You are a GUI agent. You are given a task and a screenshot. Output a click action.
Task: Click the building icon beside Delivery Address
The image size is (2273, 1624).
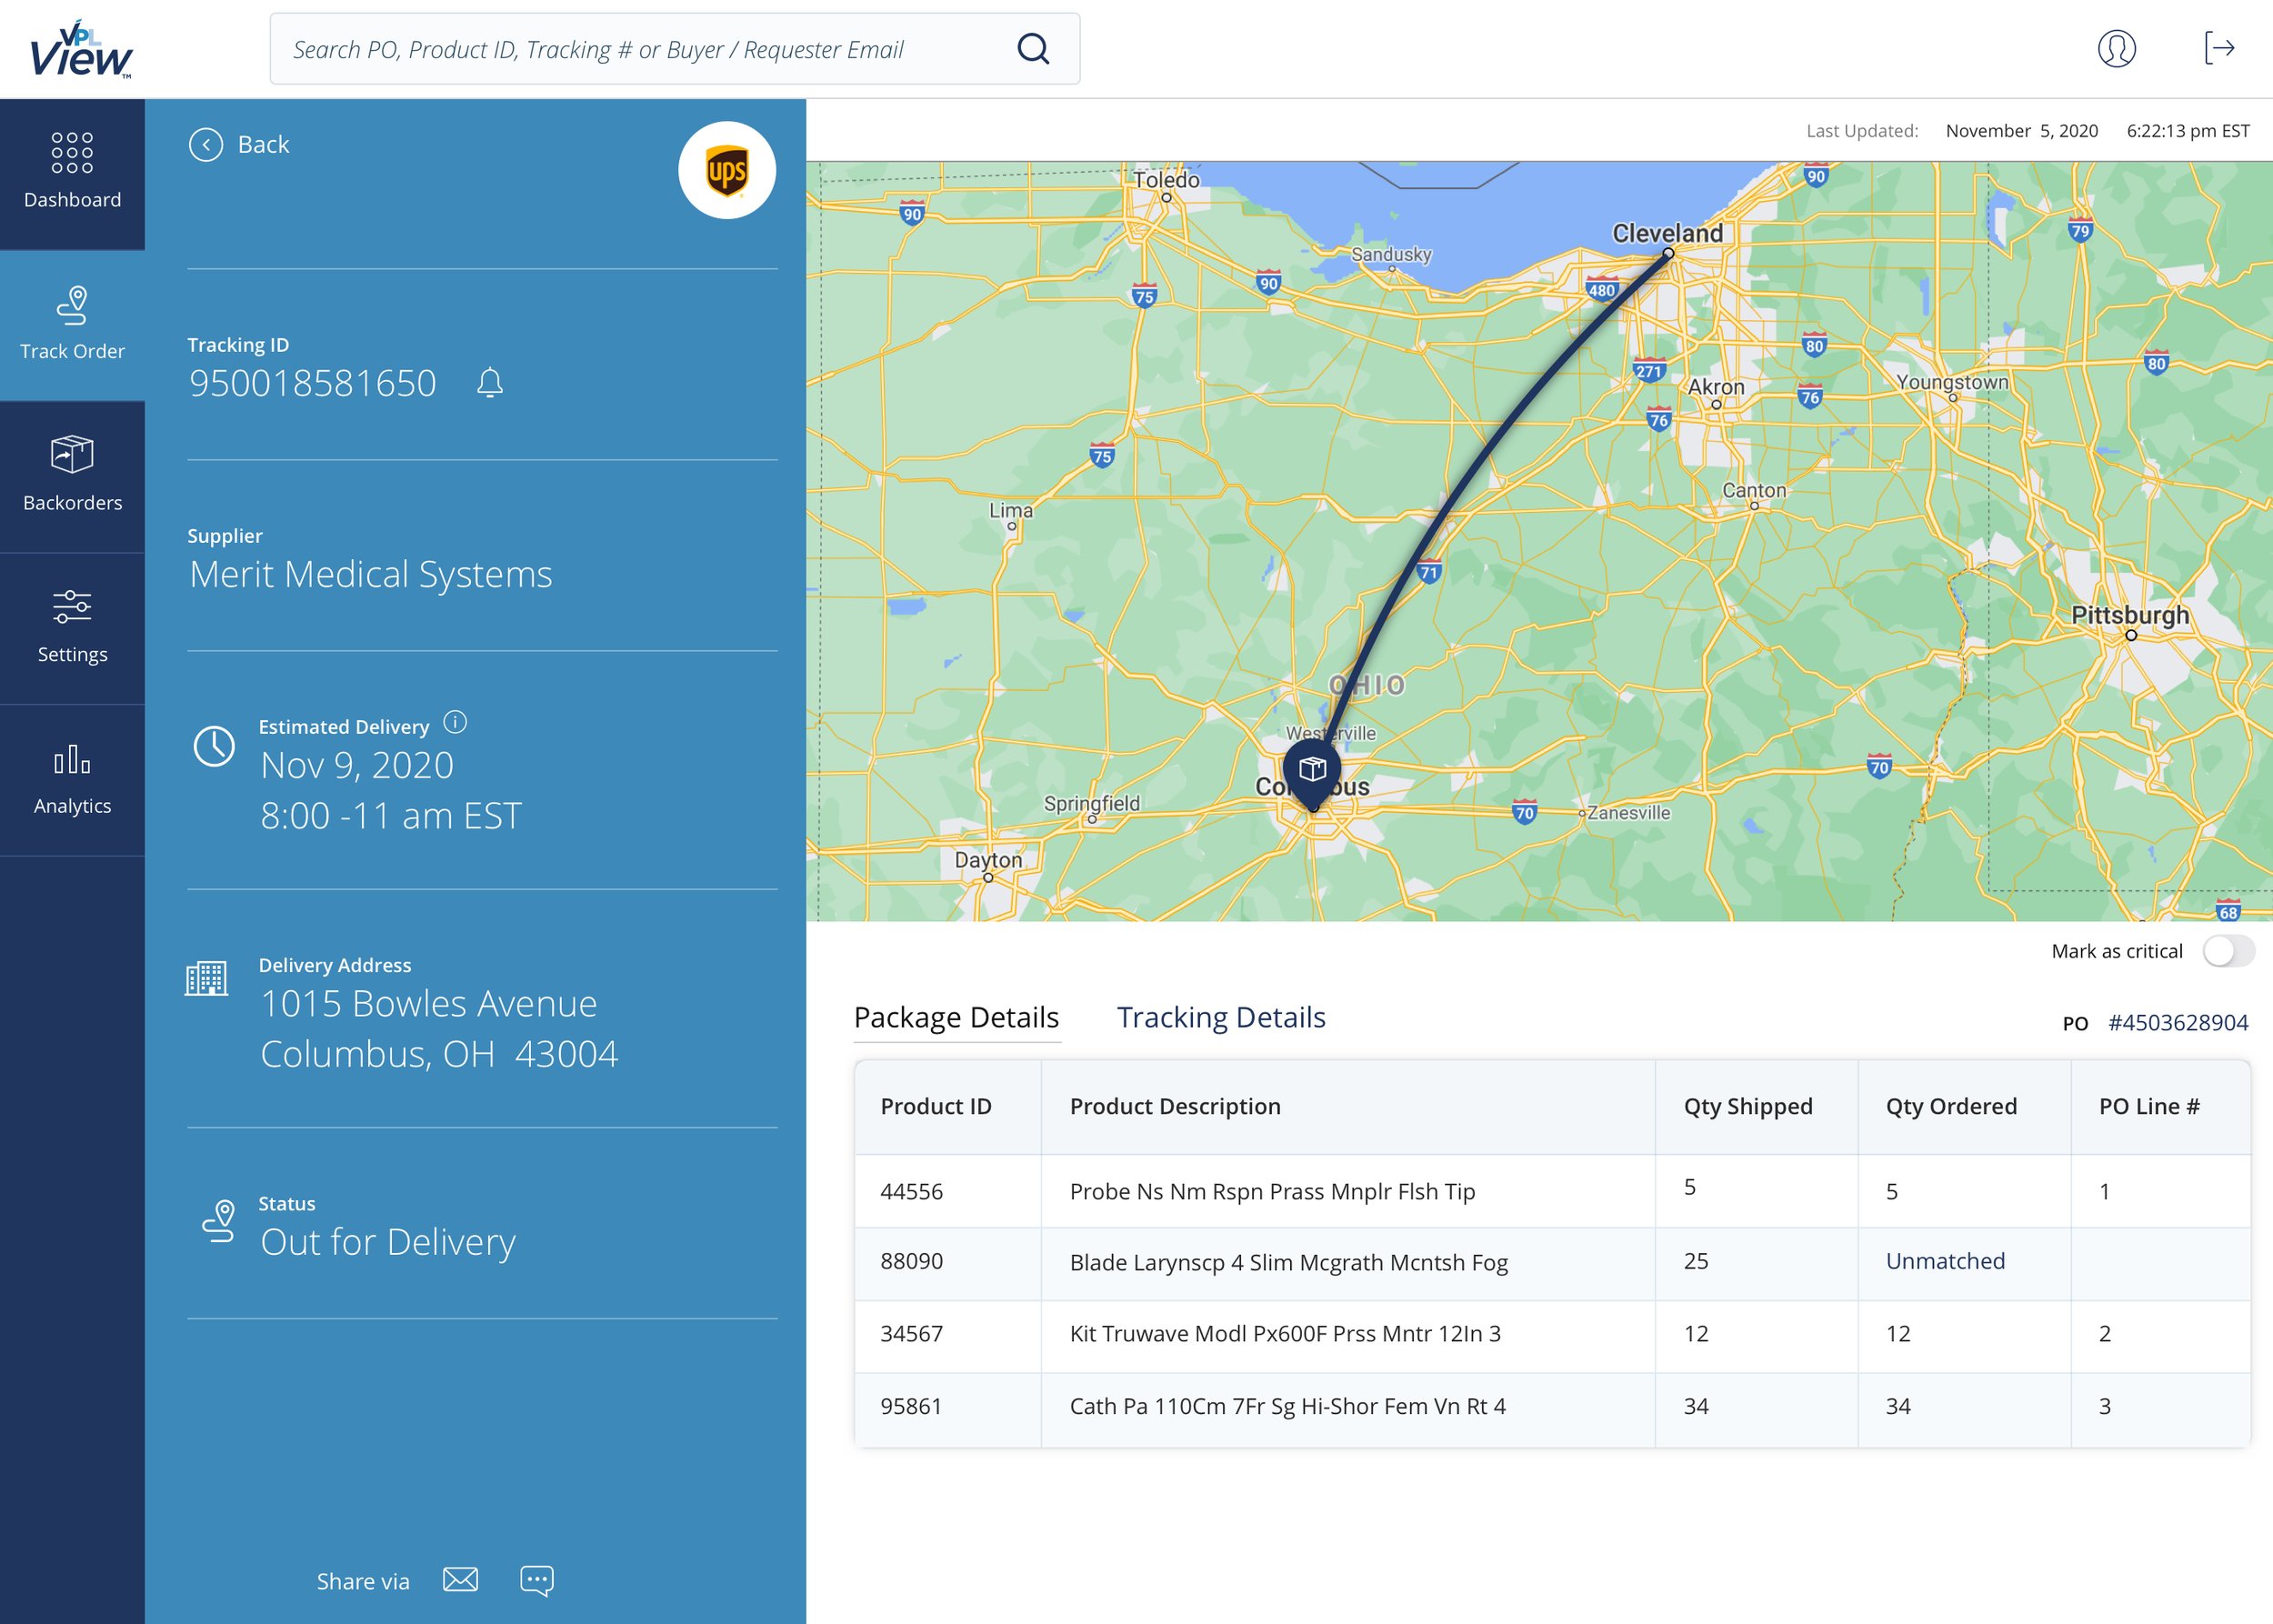pyautogui.click(x=206, y=977)
